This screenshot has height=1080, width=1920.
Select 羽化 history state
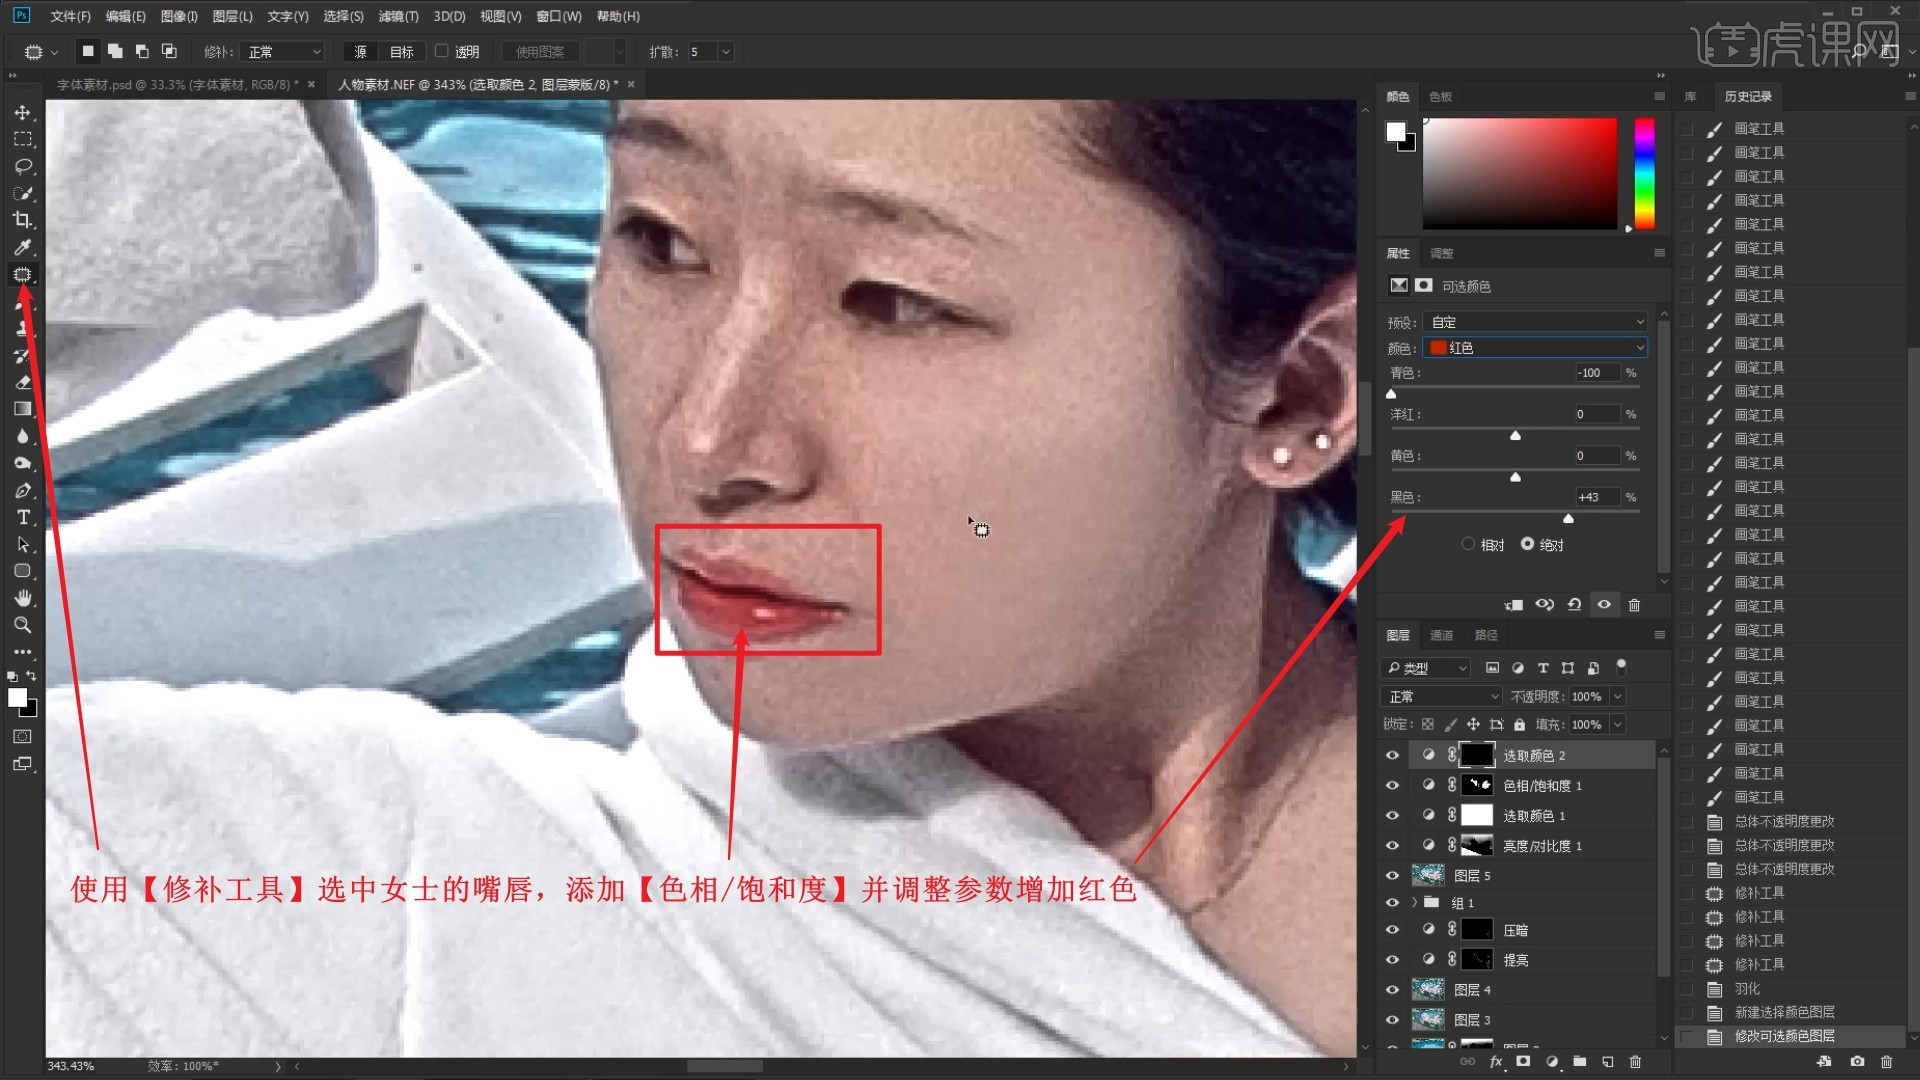coord(1747,988)
